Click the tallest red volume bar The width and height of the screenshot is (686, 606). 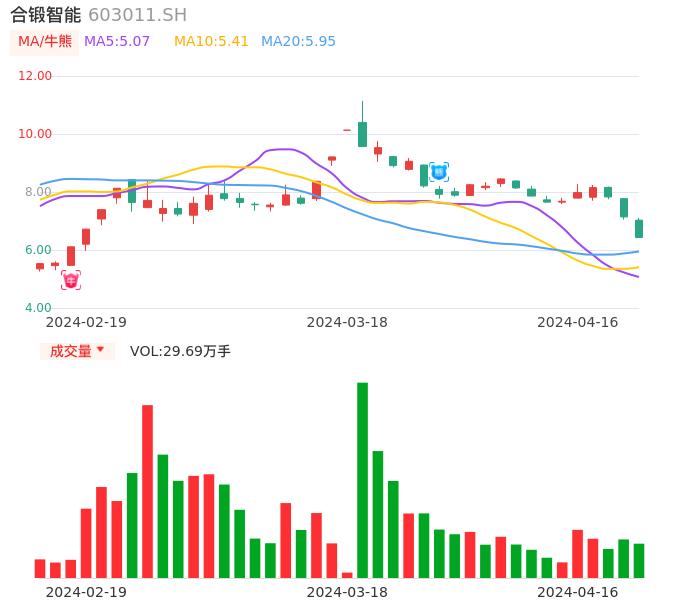point(147,491)
